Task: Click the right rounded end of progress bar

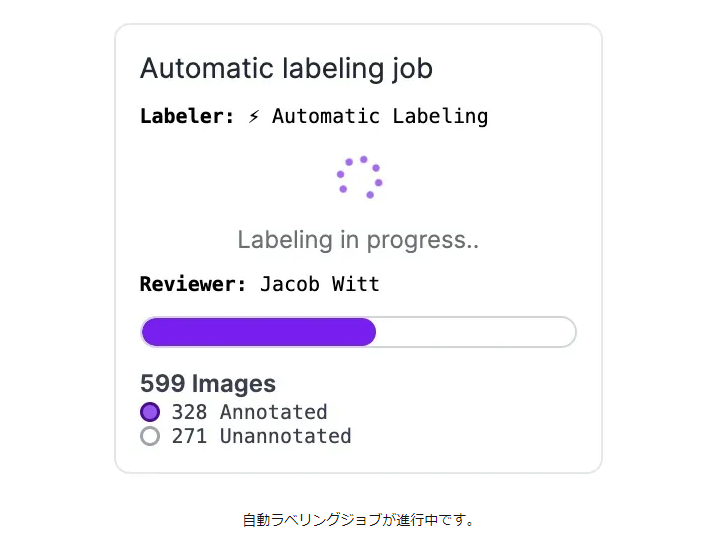Action: click(567, 332)
